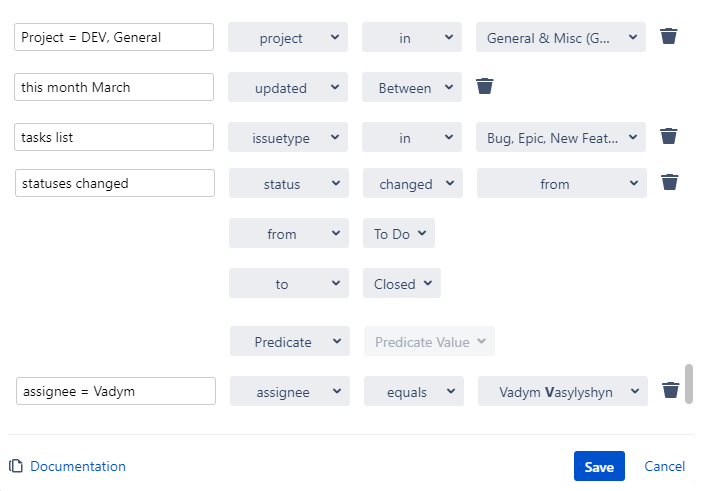Cancel the filter editing
The width and height of the screenshot is (703, 491).
665,467
